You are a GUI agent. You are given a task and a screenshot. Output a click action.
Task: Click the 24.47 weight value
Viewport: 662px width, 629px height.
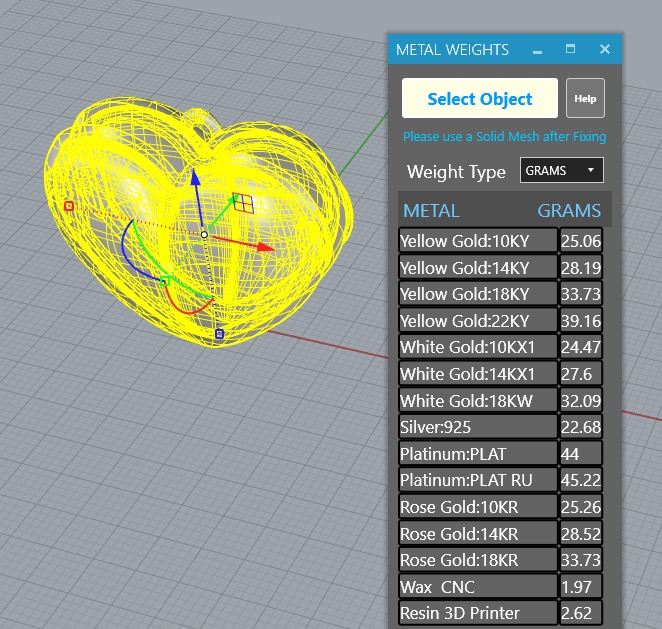click(581, 347)
